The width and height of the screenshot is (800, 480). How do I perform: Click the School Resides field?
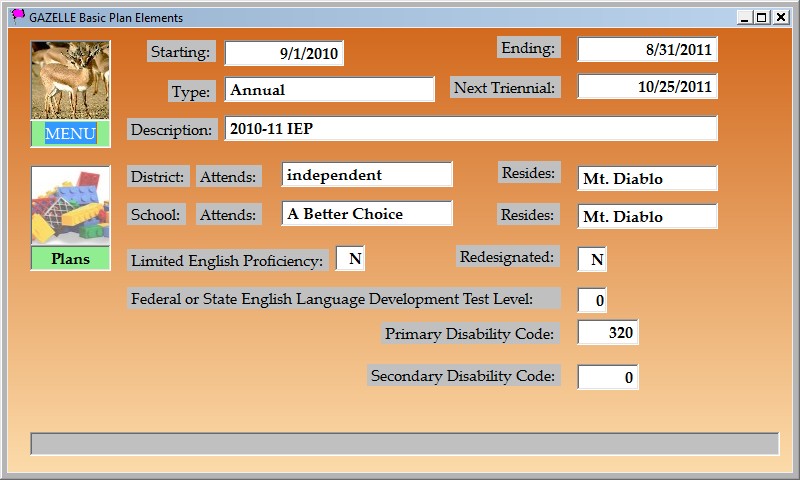tap(647, 216)
